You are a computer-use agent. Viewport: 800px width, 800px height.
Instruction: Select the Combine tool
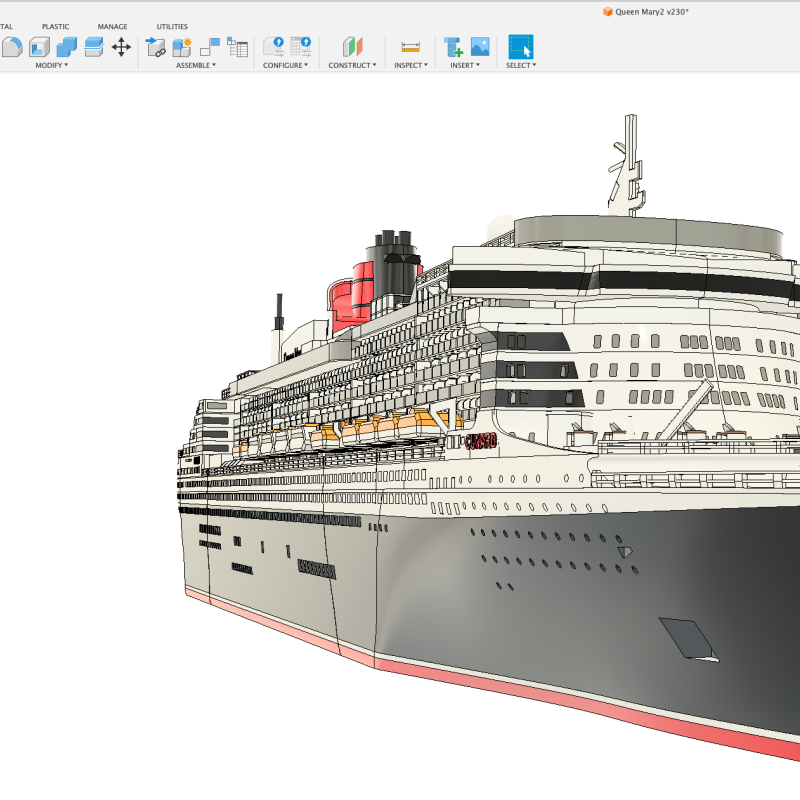[67, 47]
